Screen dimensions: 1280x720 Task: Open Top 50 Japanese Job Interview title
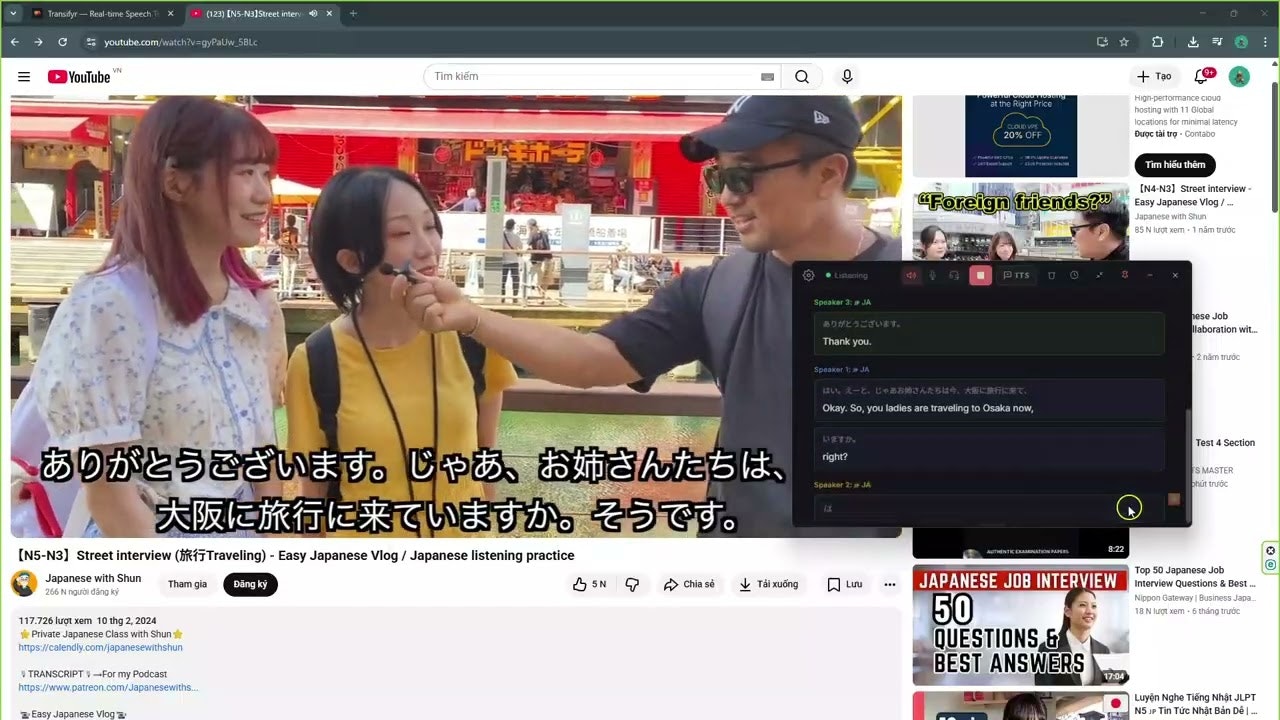(1195, 577)
